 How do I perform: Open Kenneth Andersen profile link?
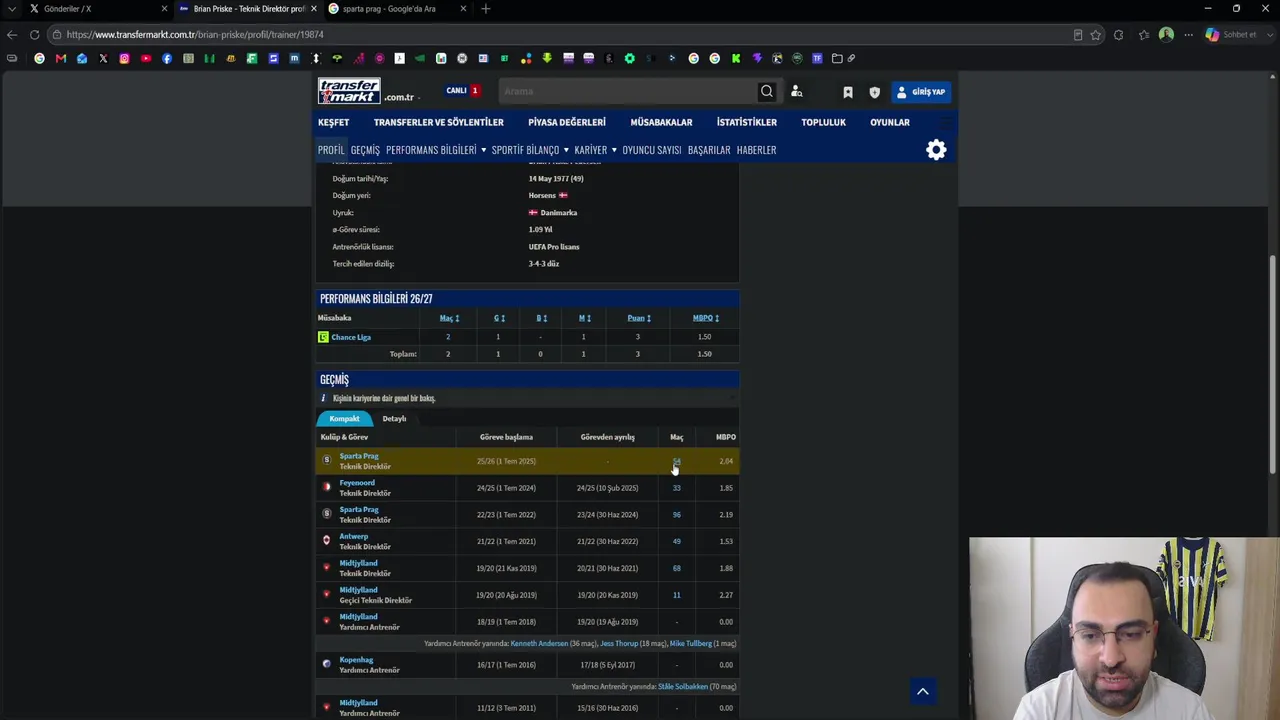[x=539, y=644]
